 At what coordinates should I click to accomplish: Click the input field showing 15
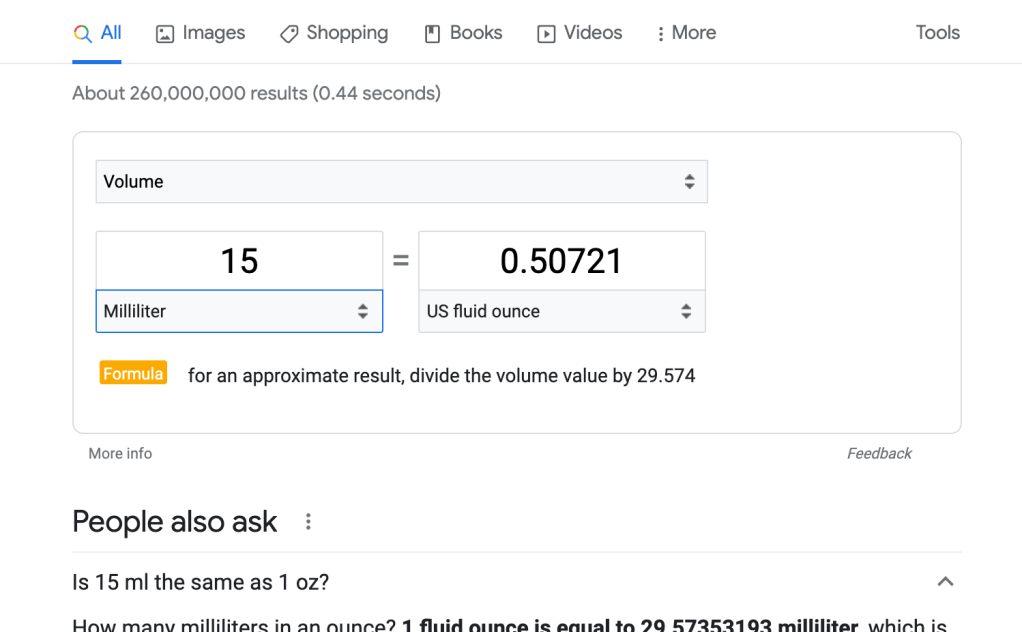click(239, 261)
